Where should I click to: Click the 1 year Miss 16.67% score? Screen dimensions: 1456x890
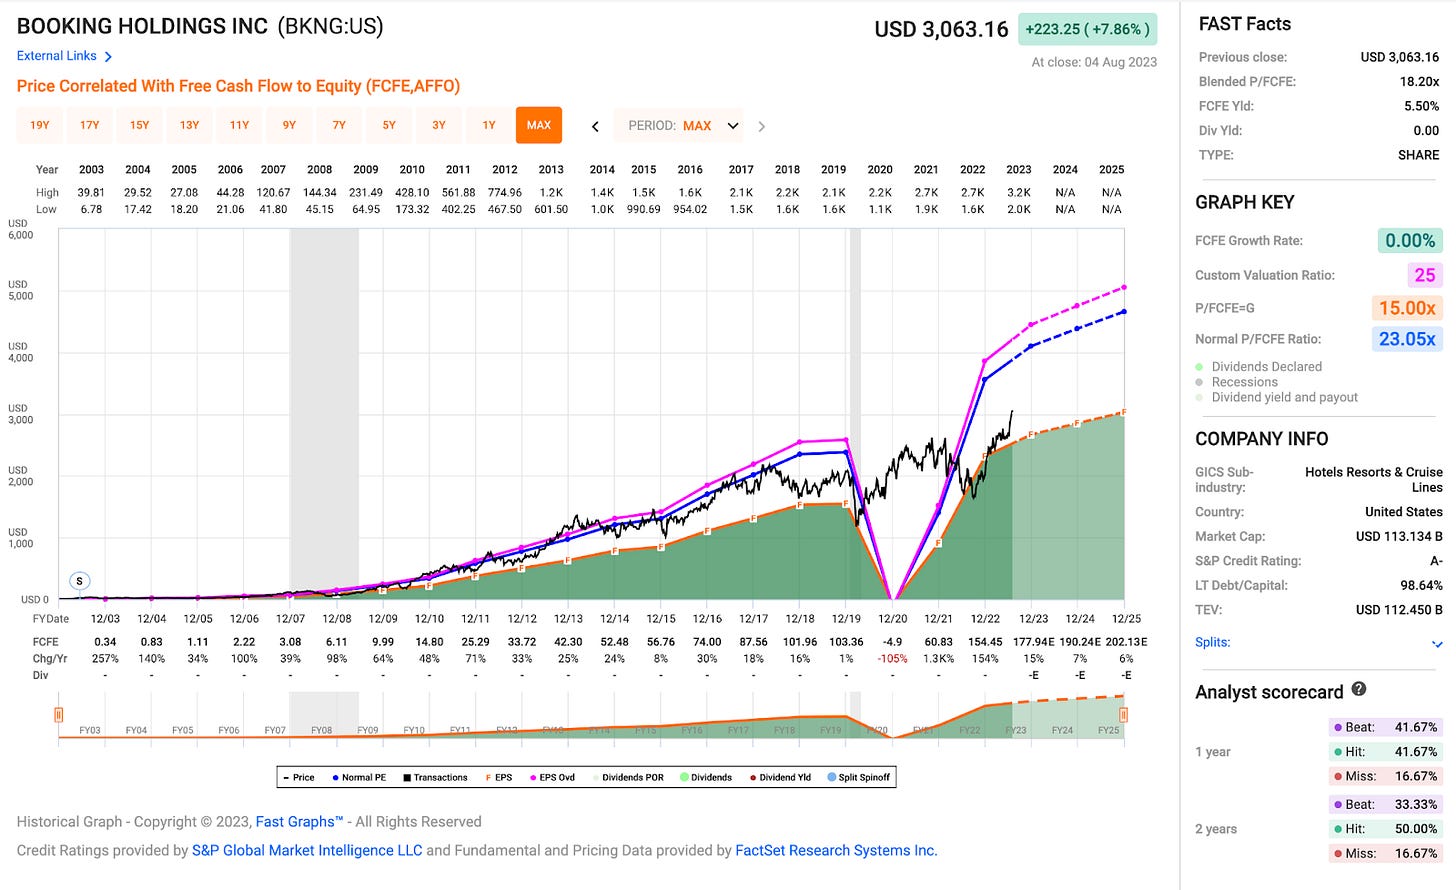coord(1385,776)
